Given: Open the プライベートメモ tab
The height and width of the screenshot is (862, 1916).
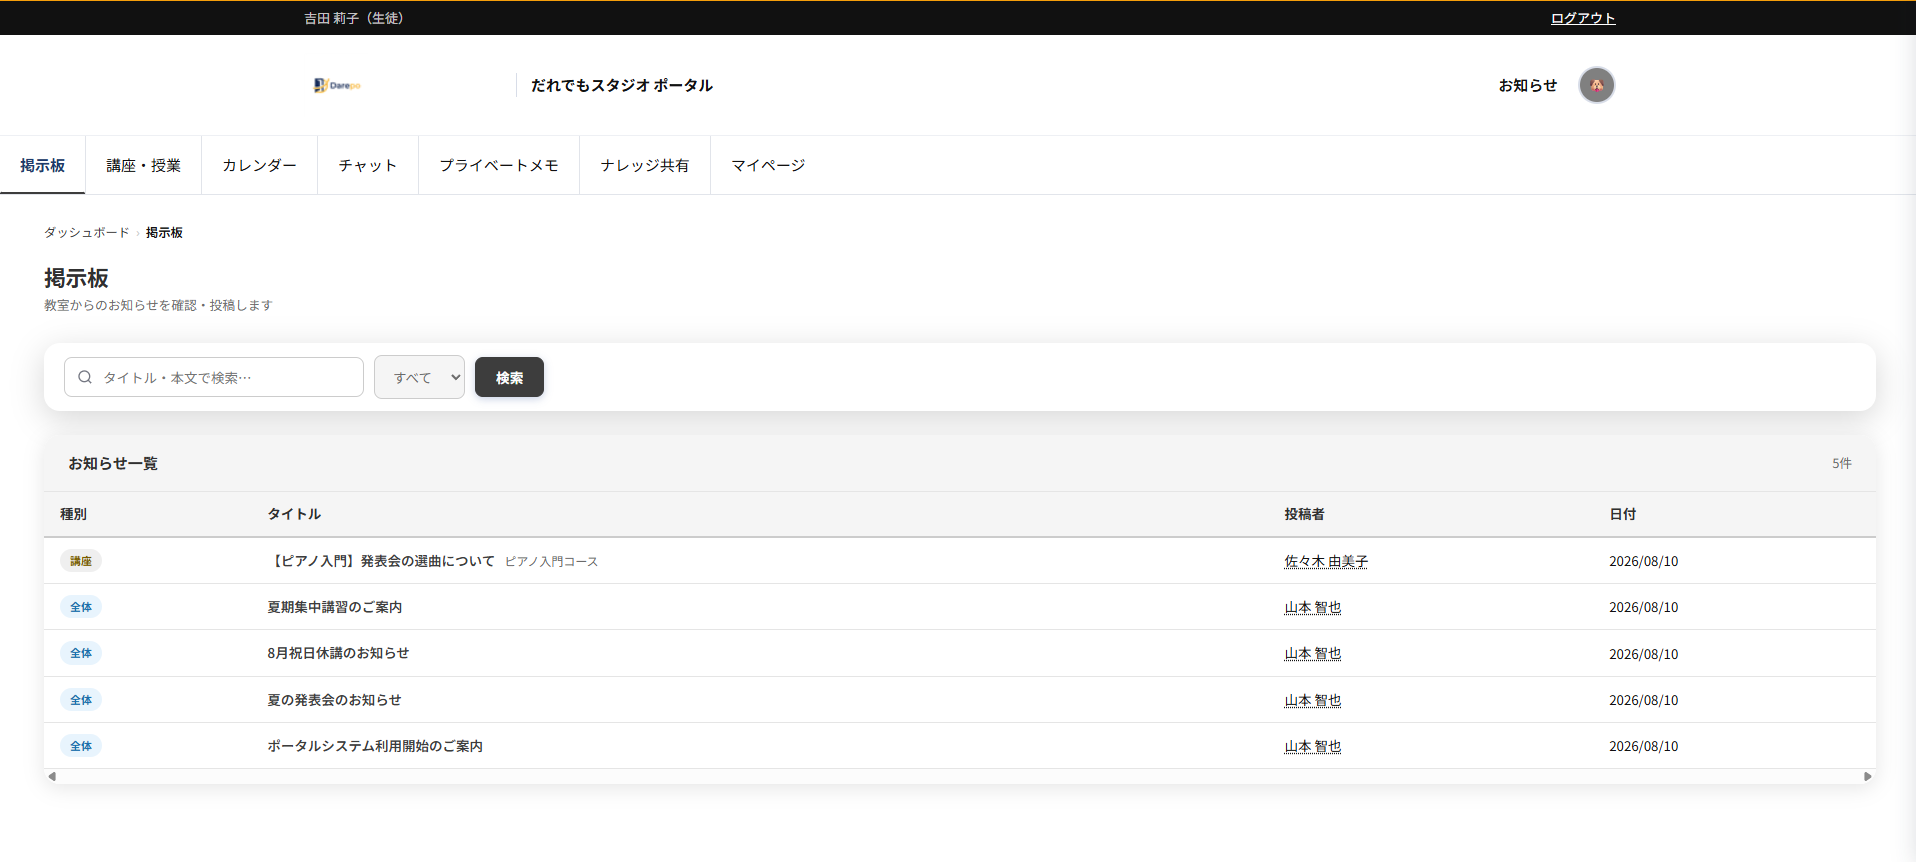Looking at the screenshot, I should [499, 165].
